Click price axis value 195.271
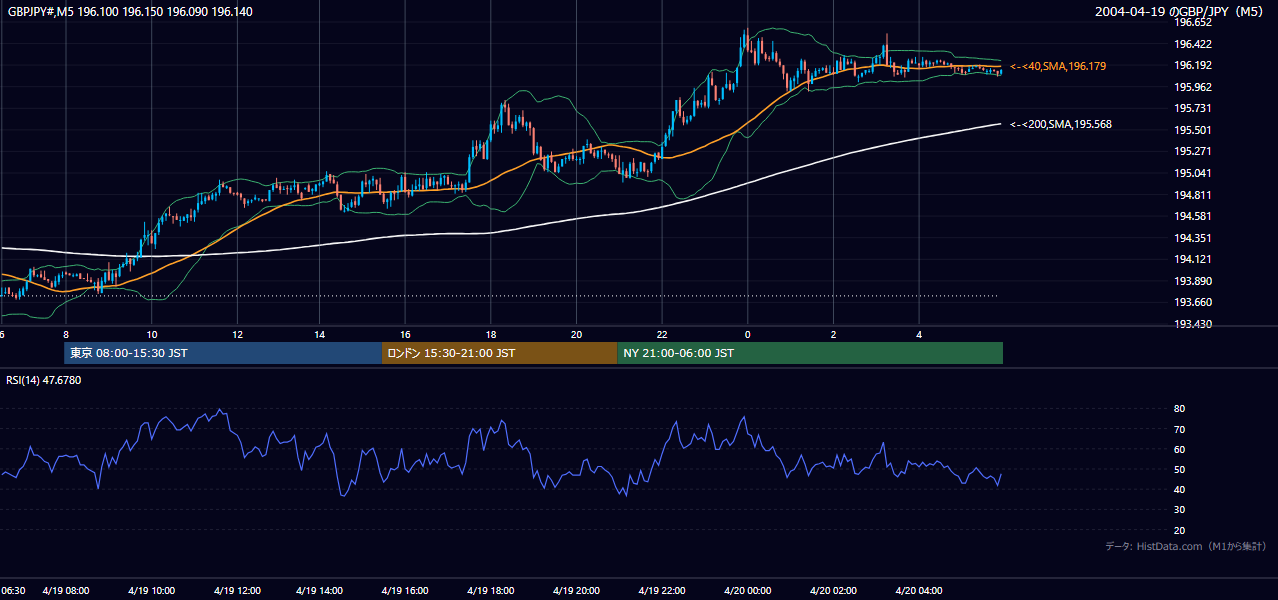Image resolution: width=1278 pixels, height=600 pixels. click(1192, 151)
